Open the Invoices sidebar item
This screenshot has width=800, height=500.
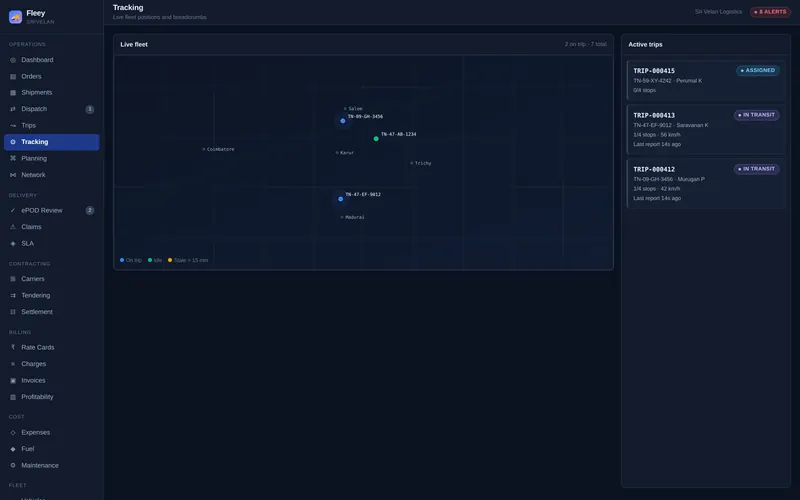point(52,381)
